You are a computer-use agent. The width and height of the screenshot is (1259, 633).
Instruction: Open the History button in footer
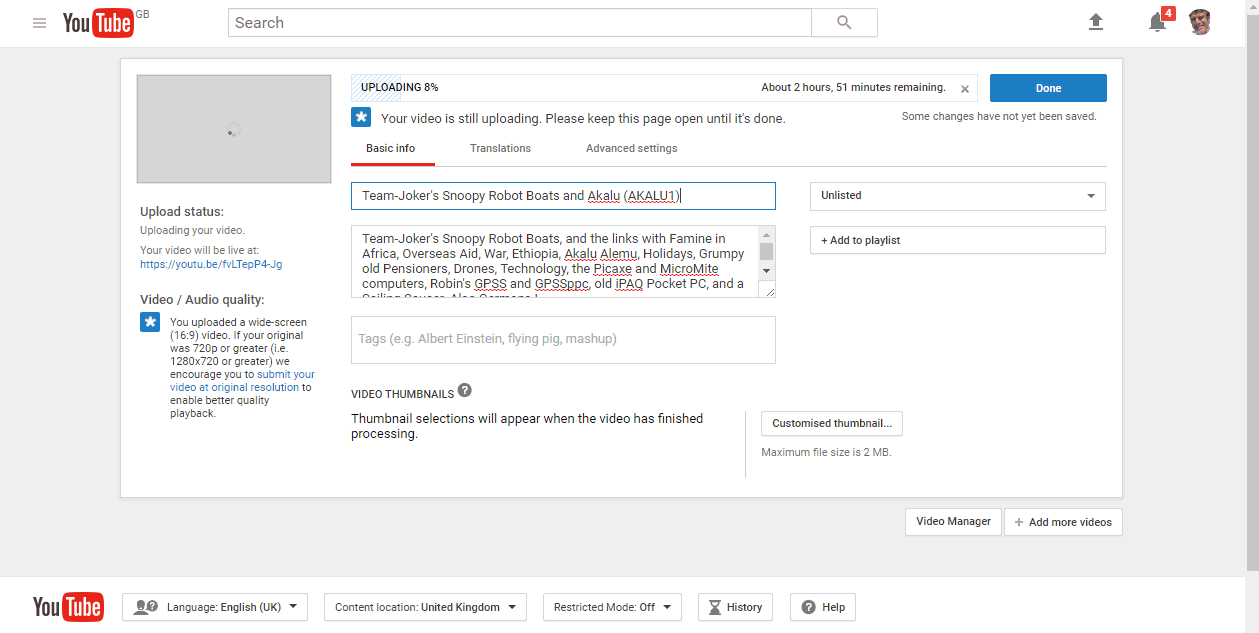point(735,607)
